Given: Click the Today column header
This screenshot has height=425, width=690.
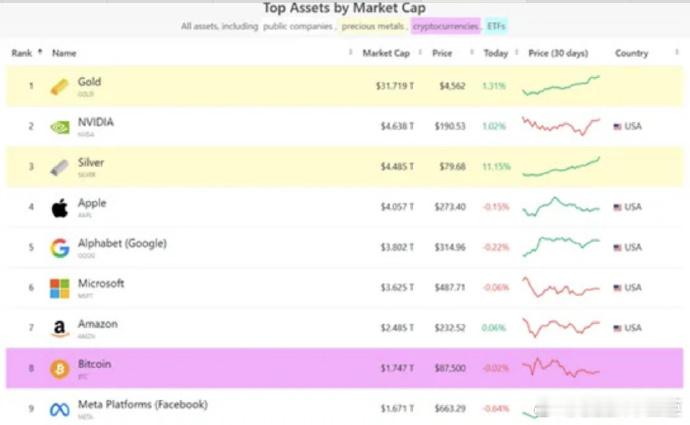Looking at the screenshot, I should click(495, 53).
